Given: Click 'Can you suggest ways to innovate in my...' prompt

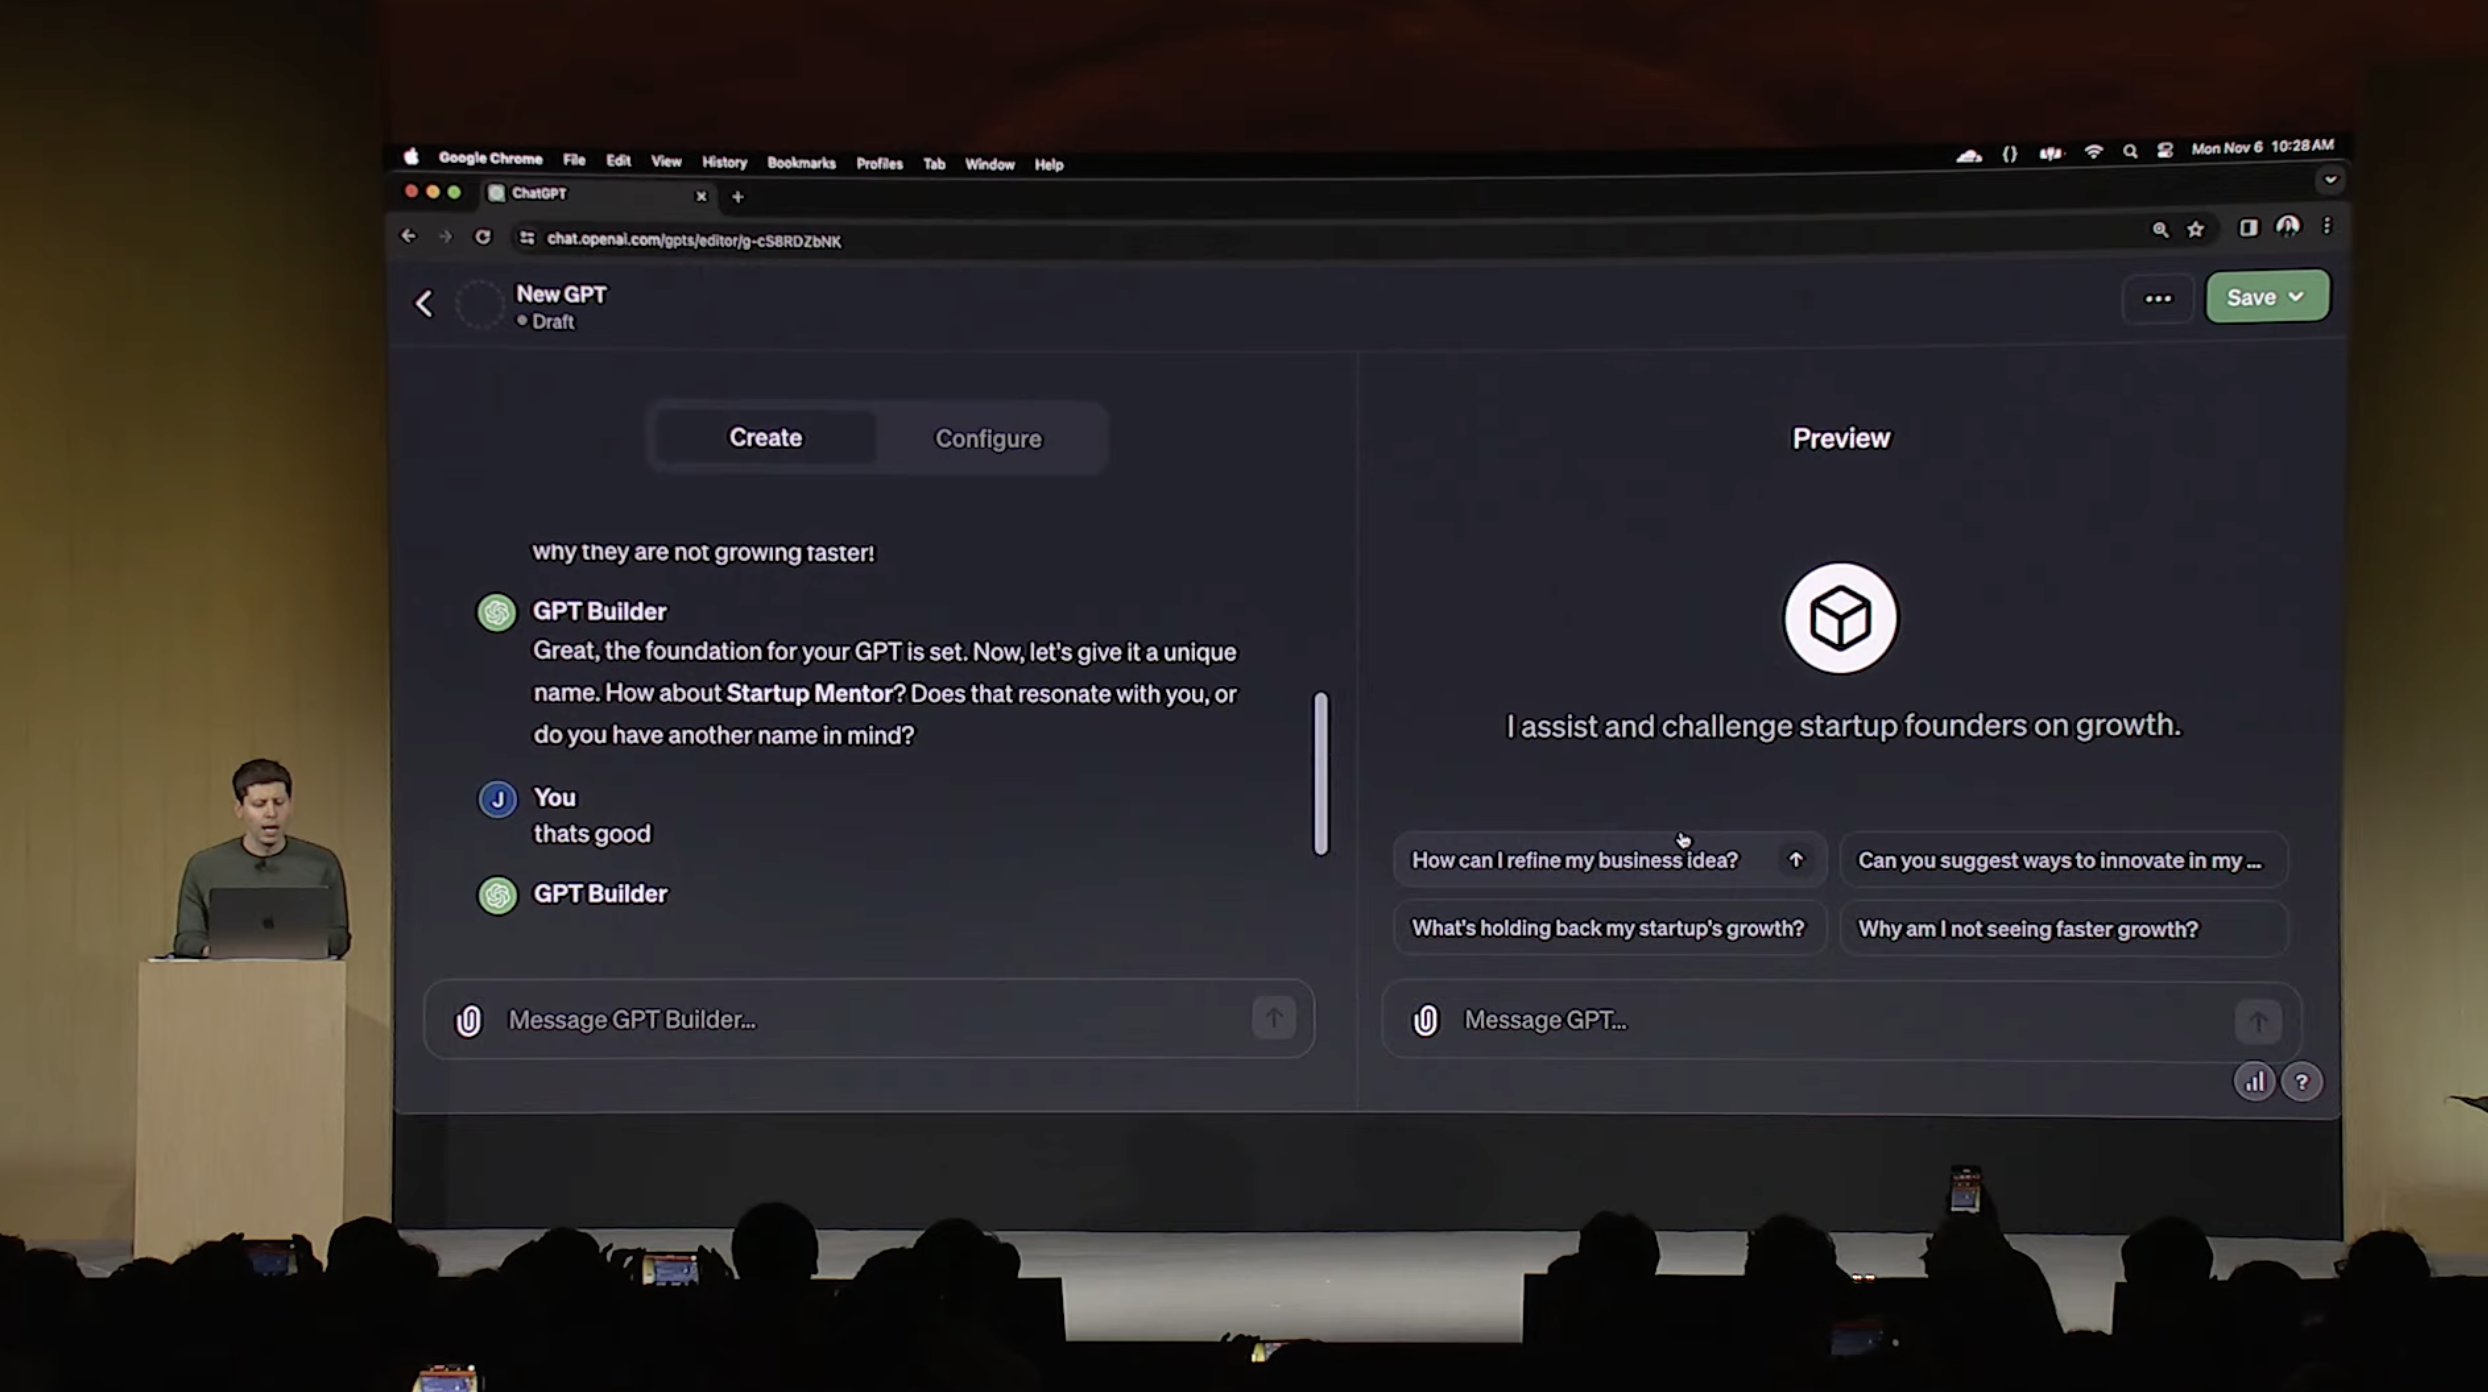Looking at the screenshot, I should 2061,859.
